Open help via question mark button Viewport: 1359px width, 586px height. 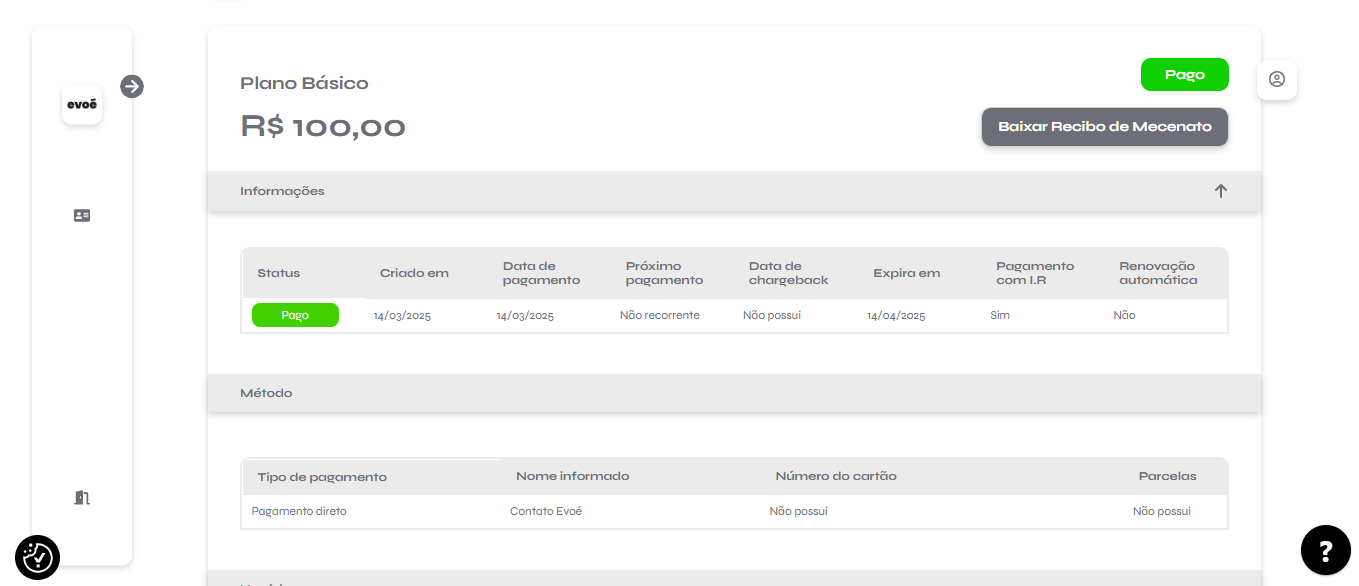[1325, 550]
